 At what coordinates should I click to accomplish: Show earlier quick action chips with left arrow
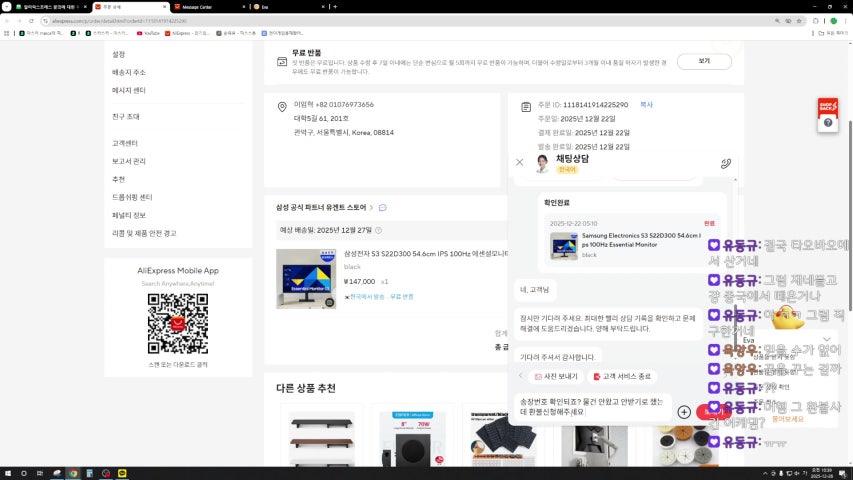point(521,376)
